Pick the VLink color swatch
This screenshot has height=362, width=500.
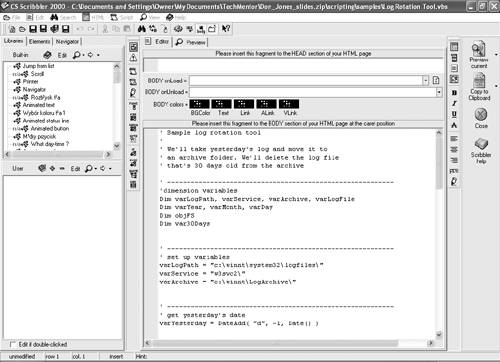289,104
